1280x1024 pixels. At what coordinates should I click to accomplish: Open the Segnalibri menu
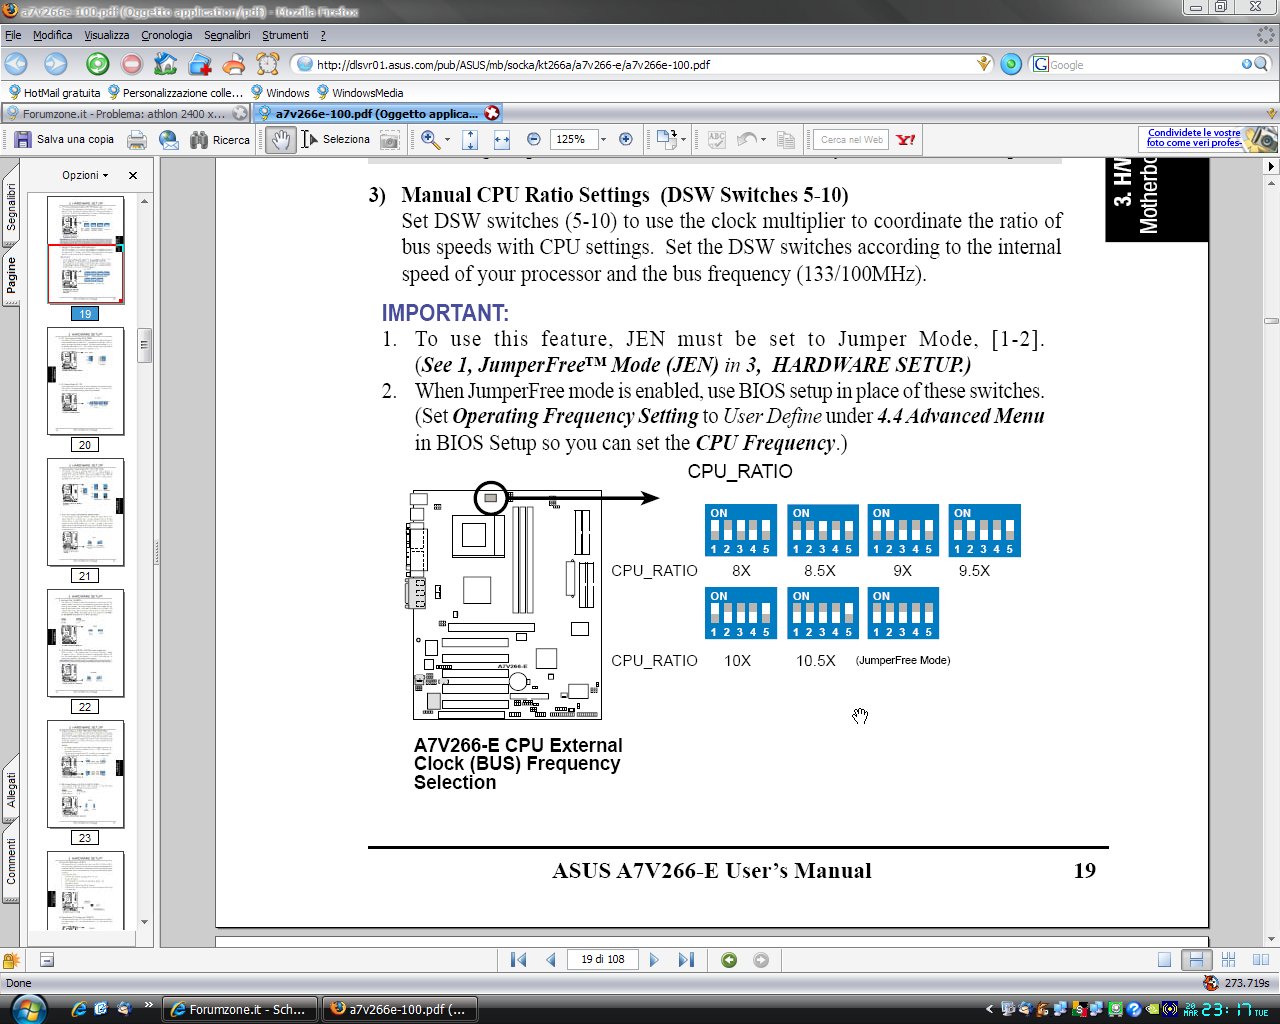[x=227, y=35]
